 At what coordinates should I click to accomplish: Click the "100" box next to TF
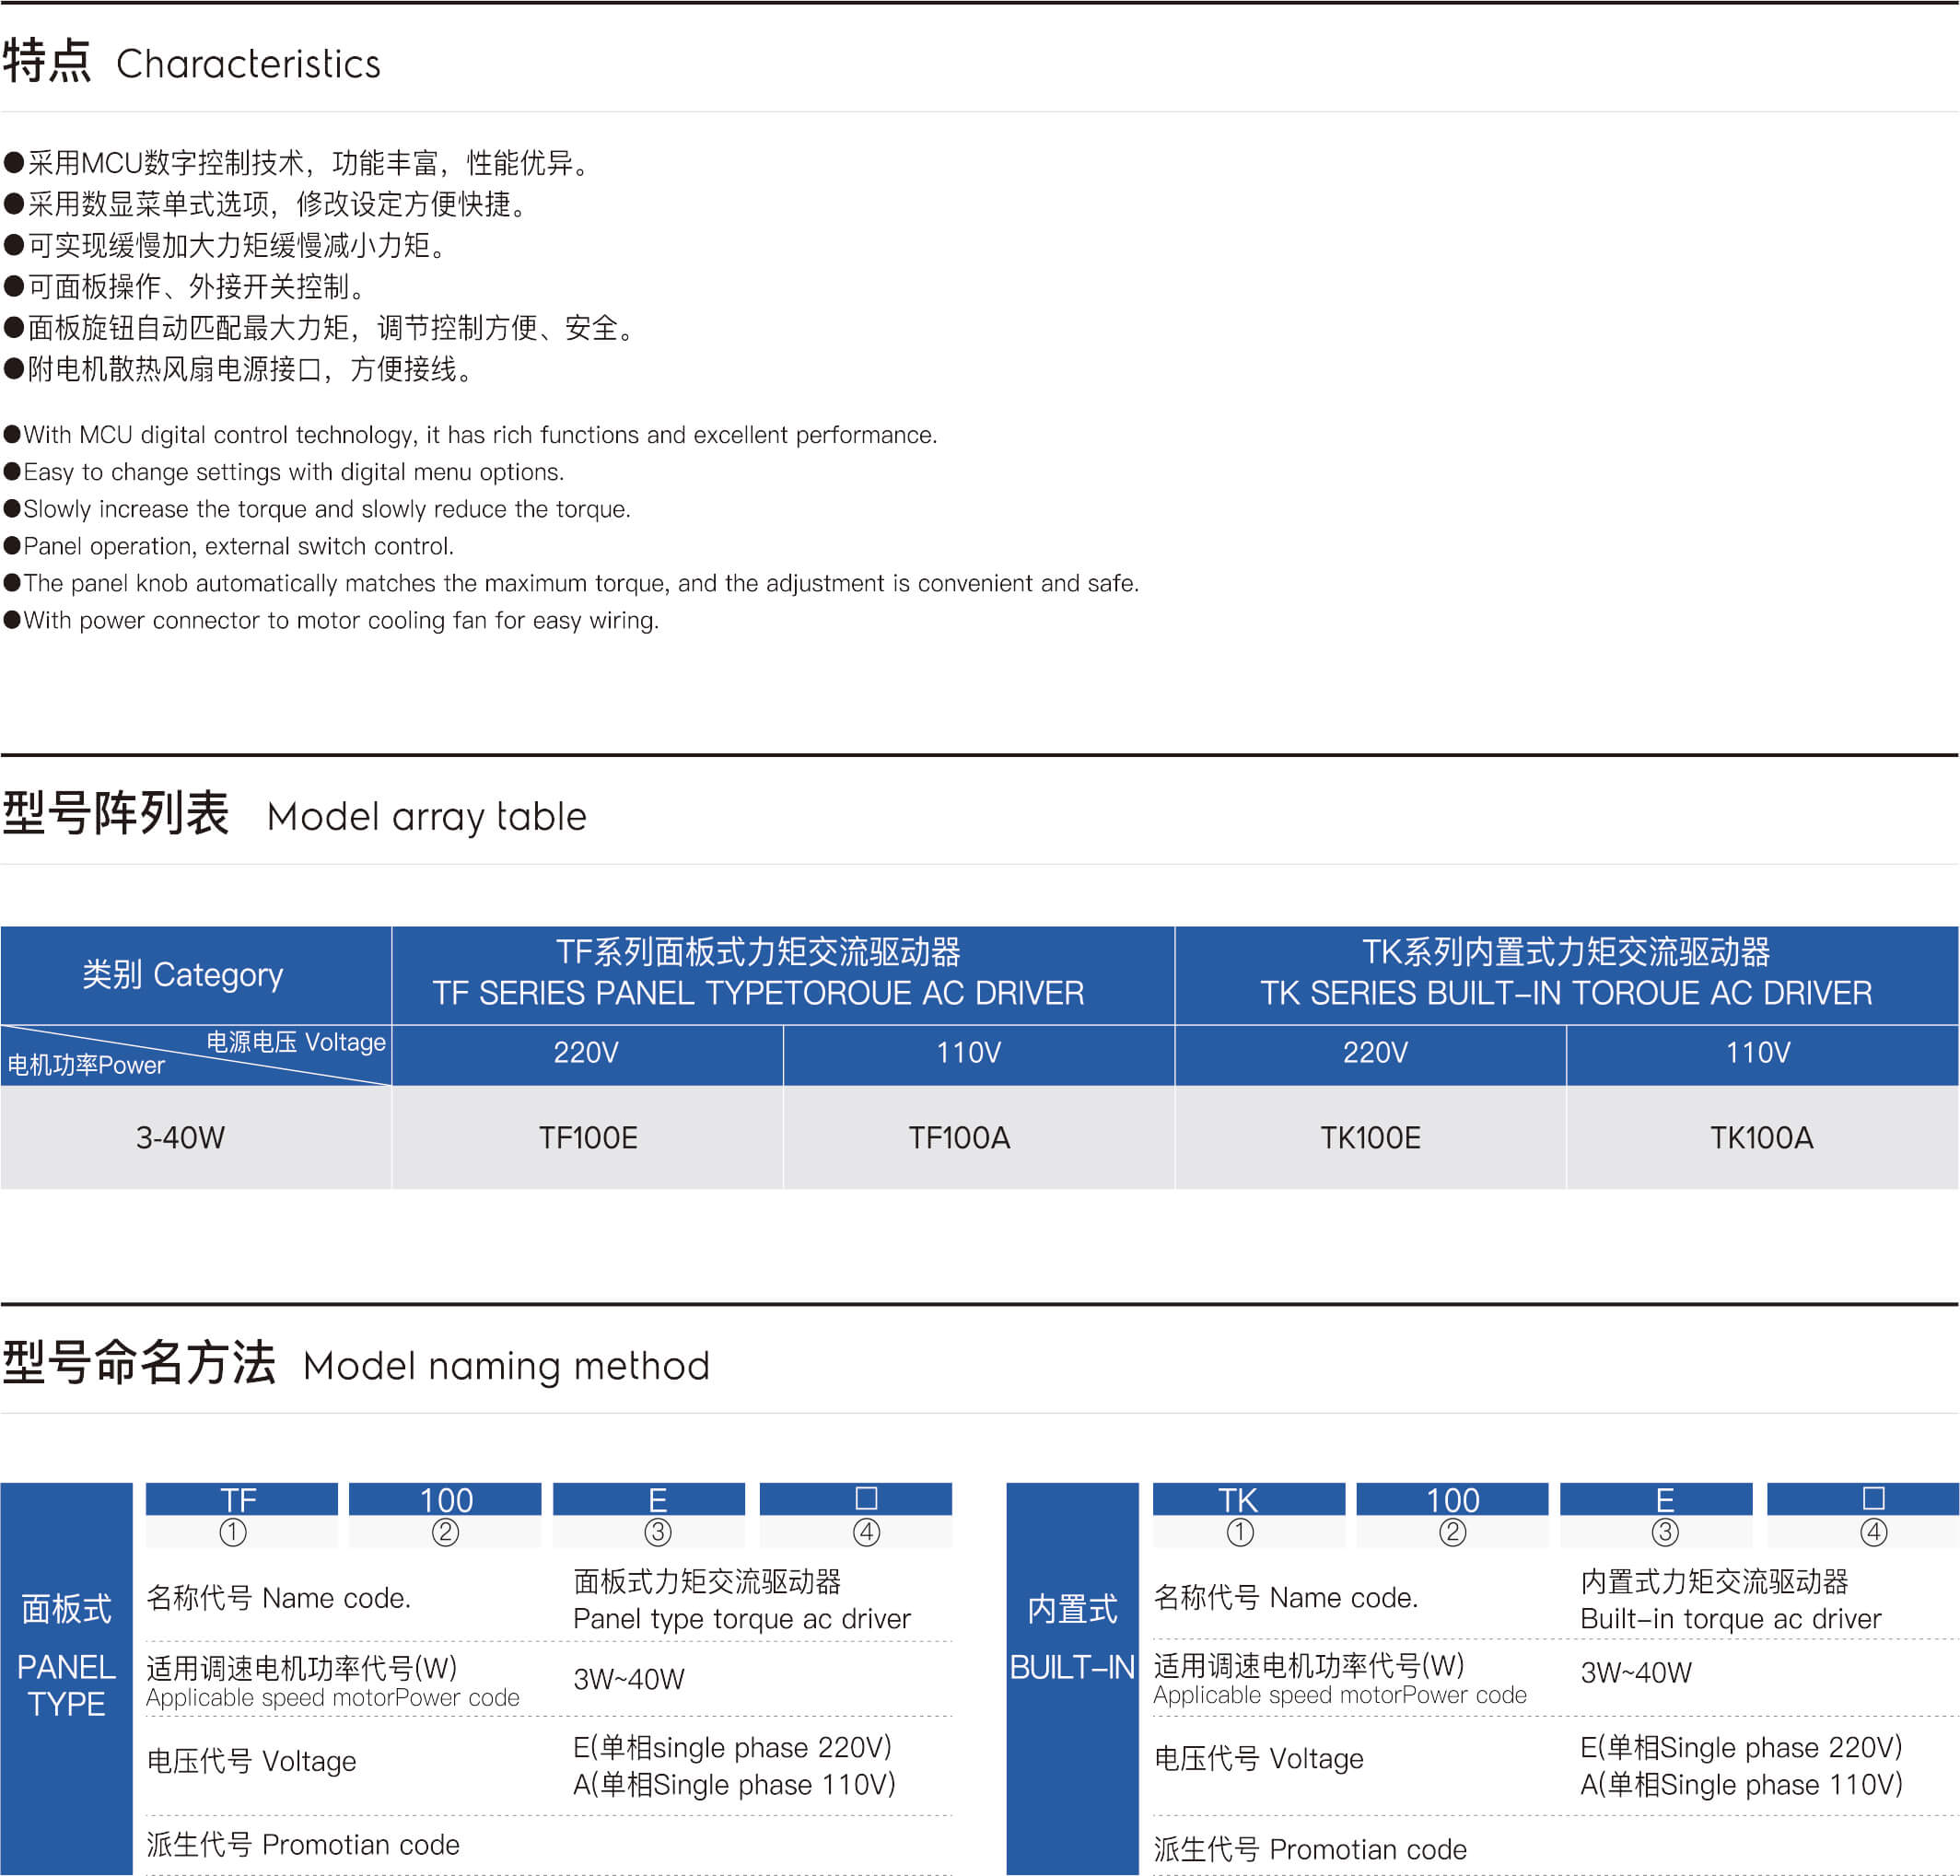[x=445, y=1499]
